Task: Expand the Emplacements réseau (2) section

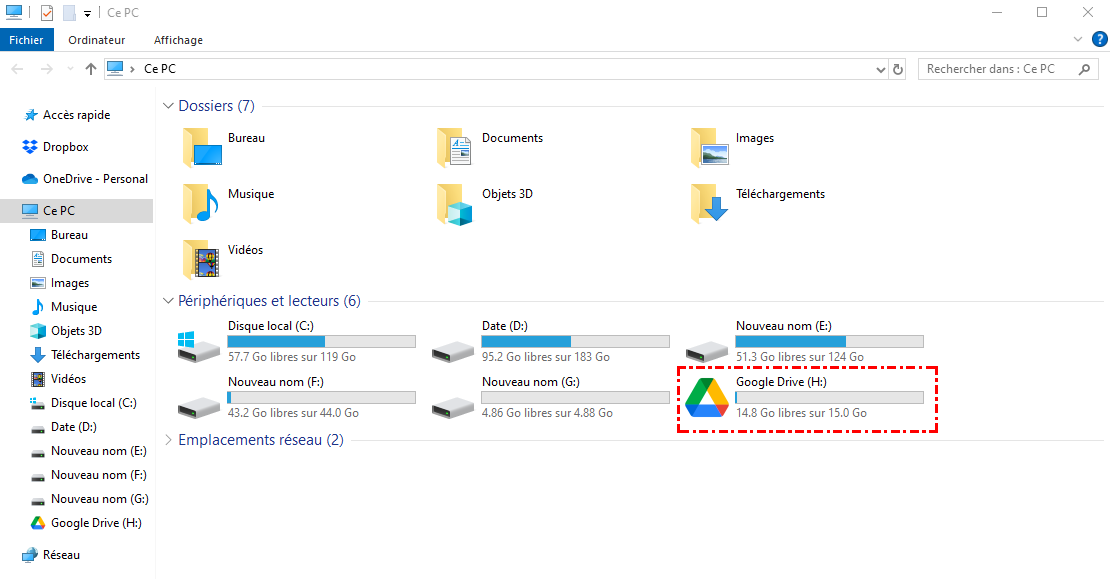Action: [168, 440]
